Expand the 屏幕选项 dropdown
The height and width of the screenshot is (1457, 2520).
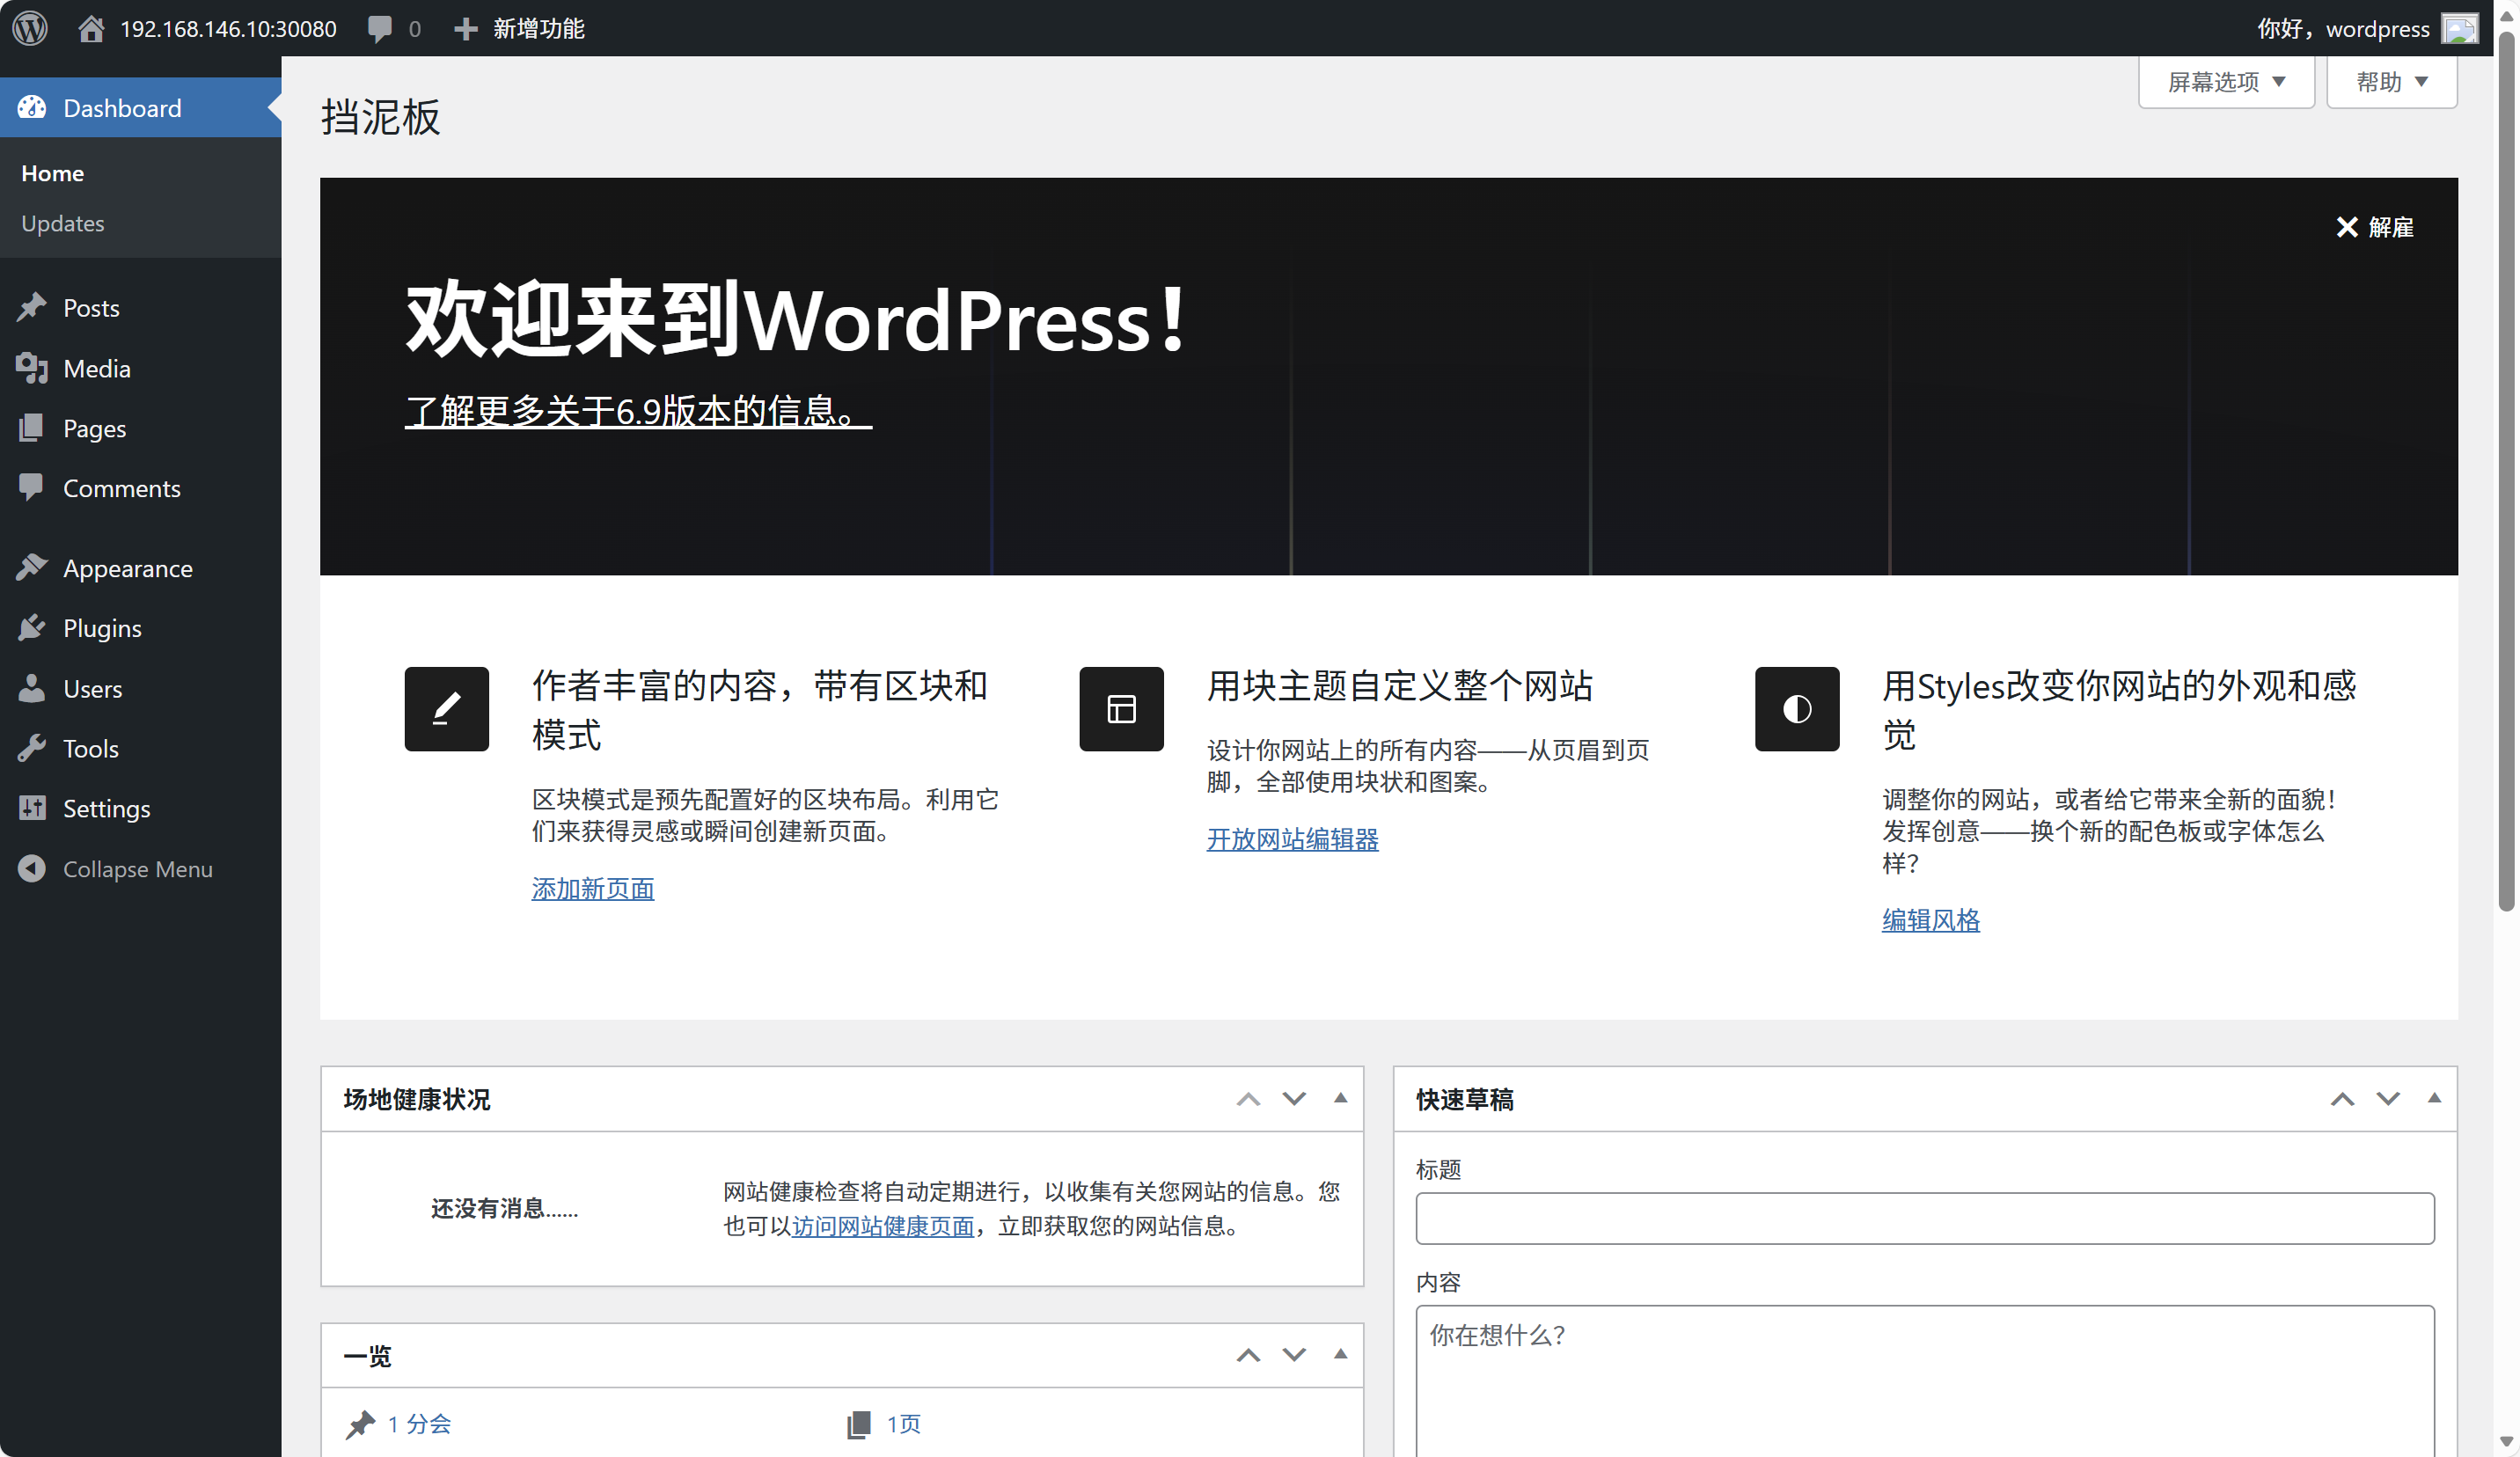(2226, 82)
